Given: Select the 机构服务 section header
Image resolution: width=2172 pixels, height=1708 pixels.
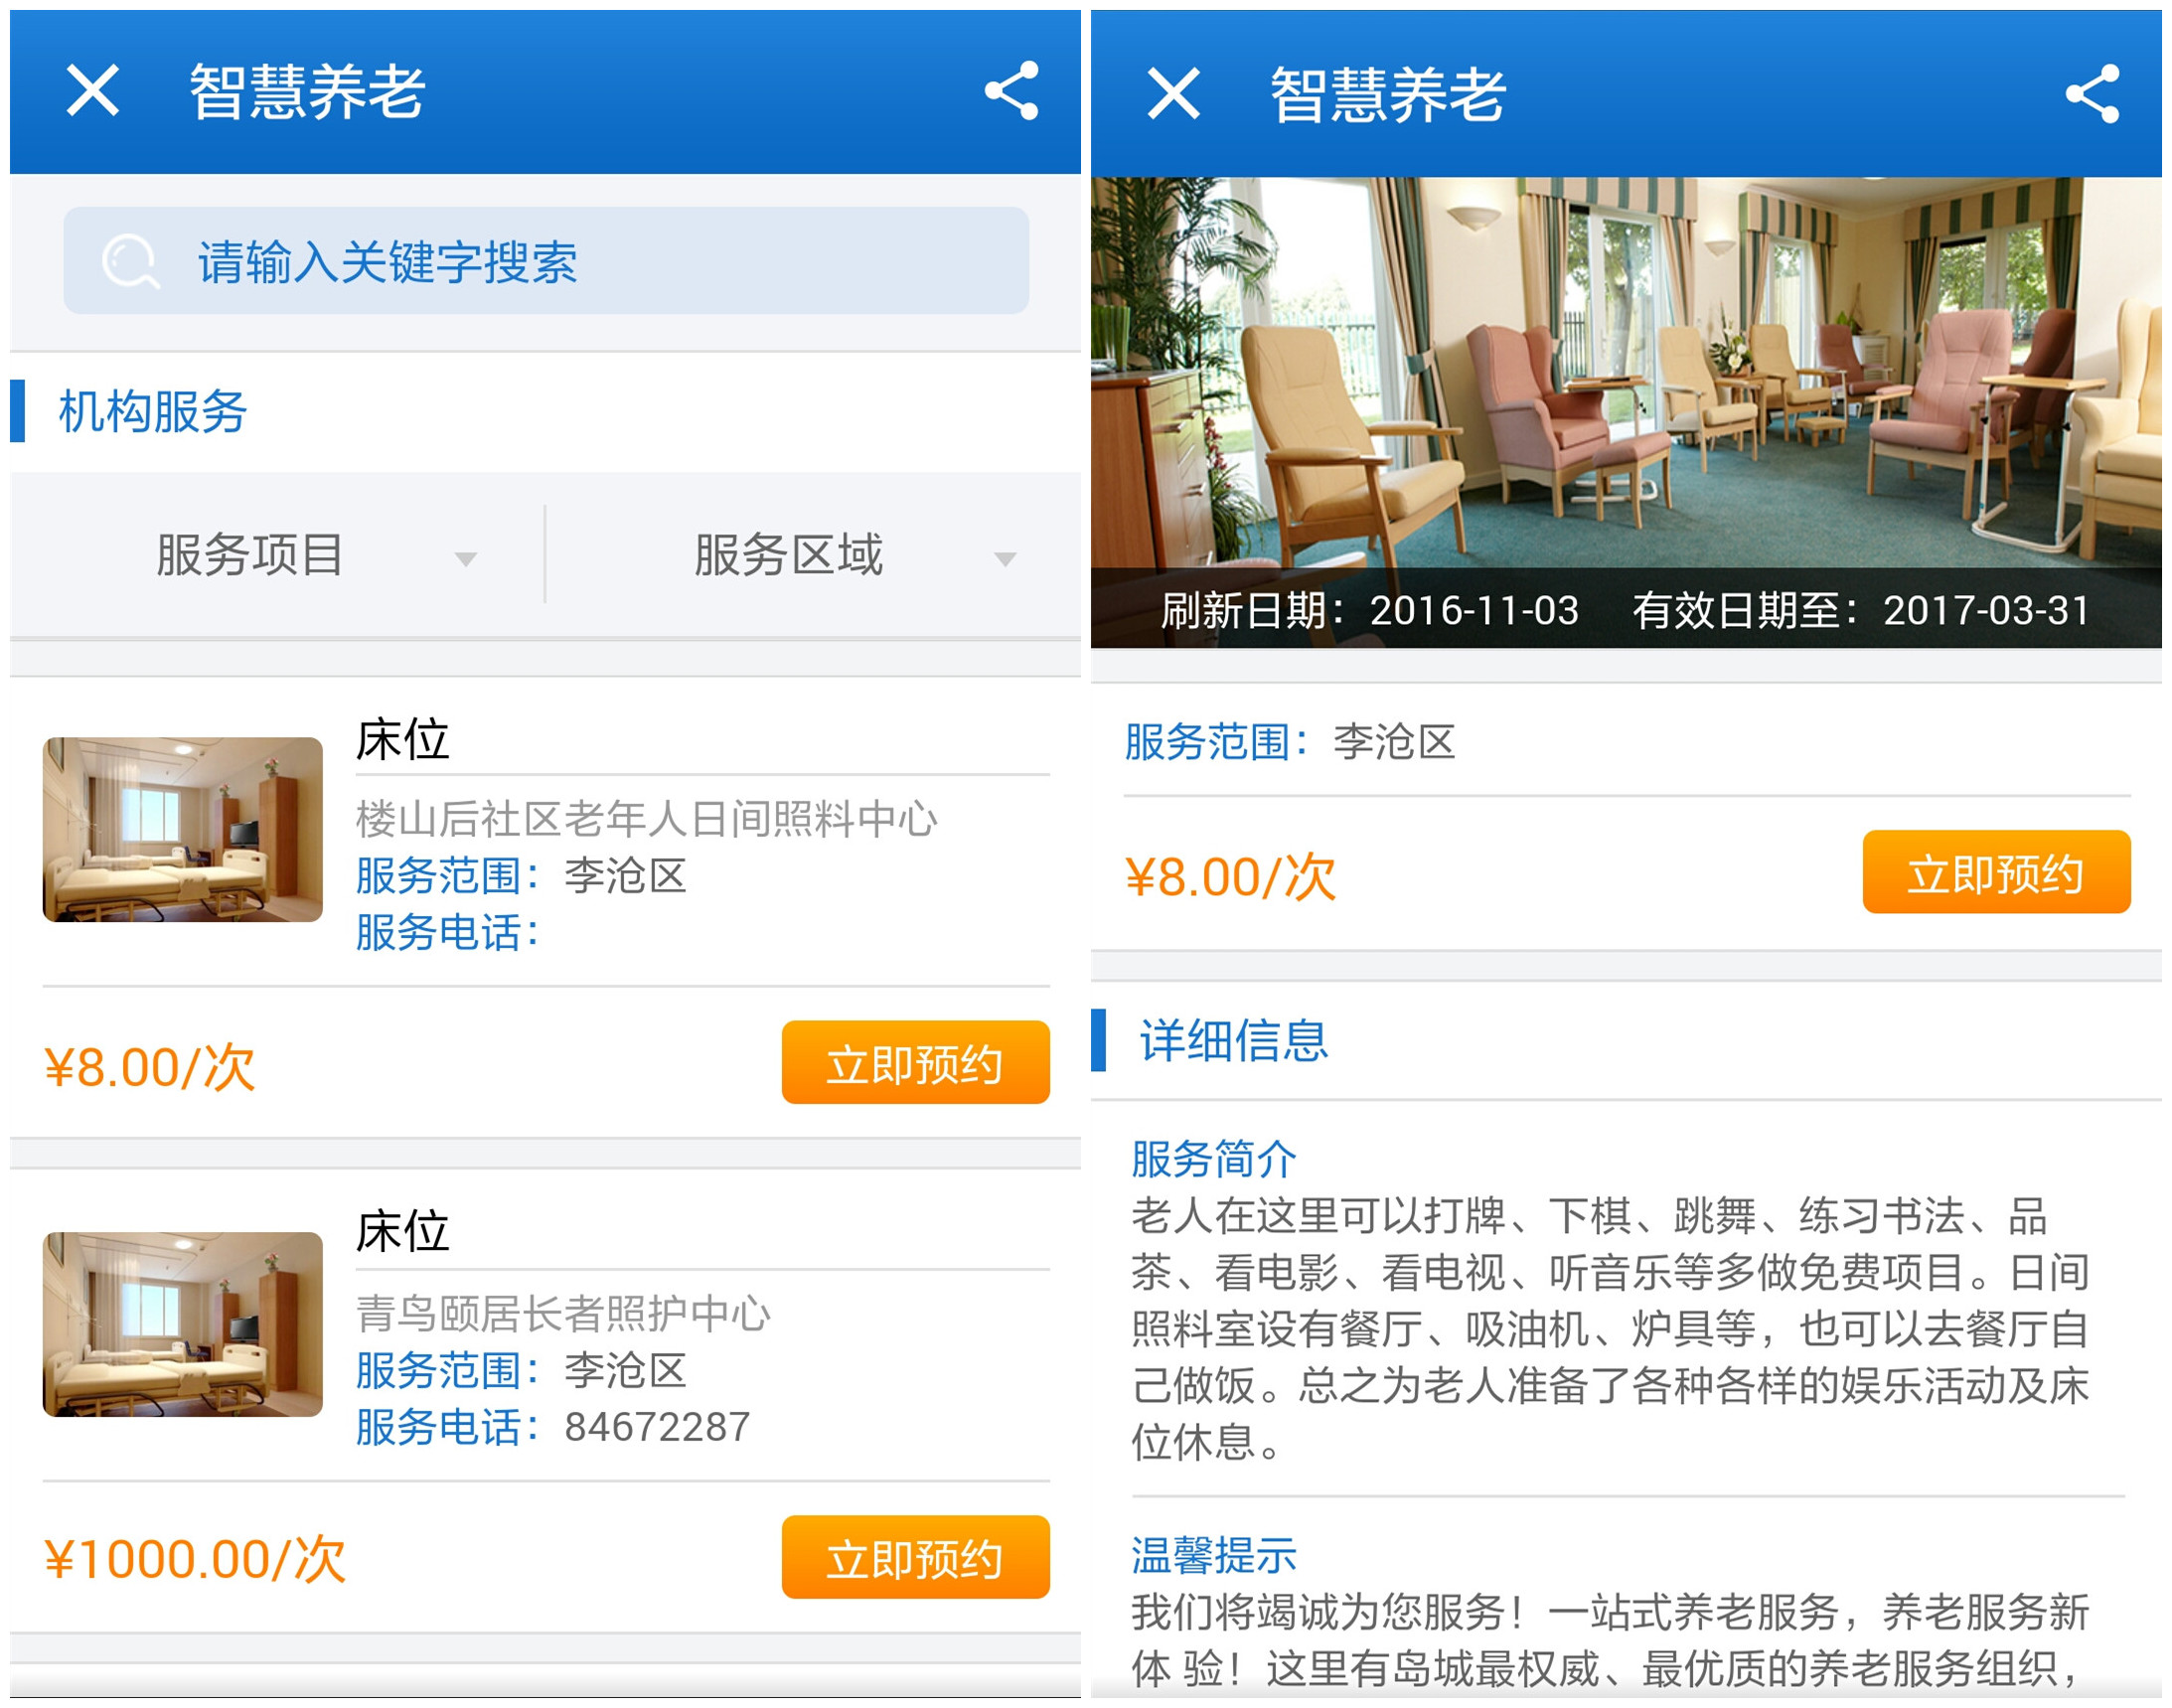Looking at the screenshot, I should 152,412.
